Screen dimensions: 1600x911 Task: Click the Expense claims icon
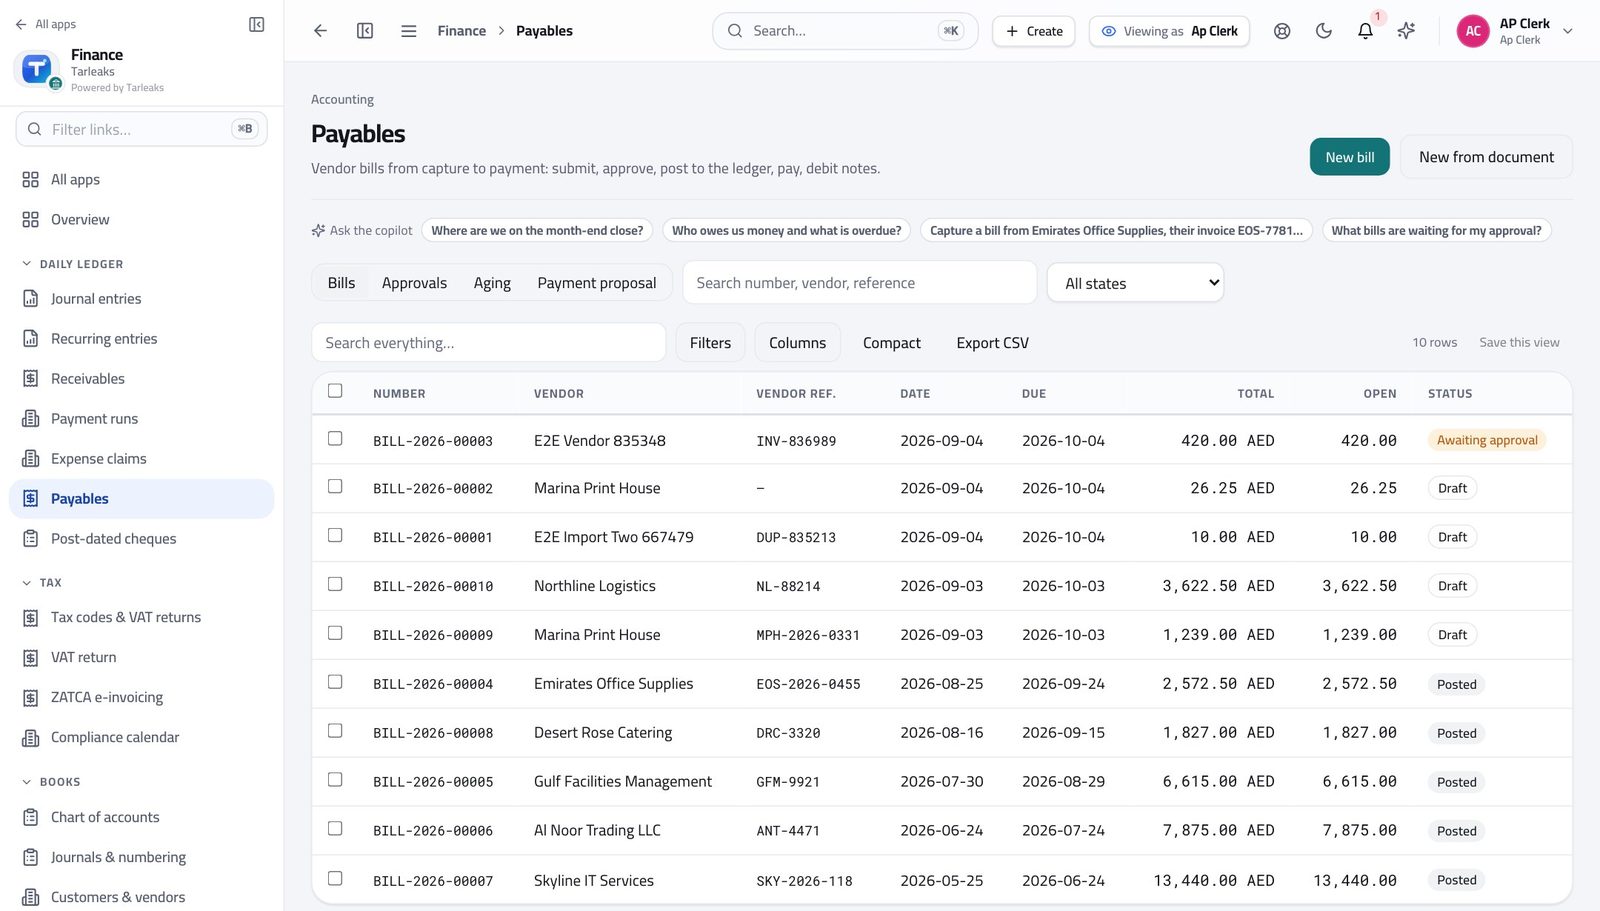[x=31, y=459]
